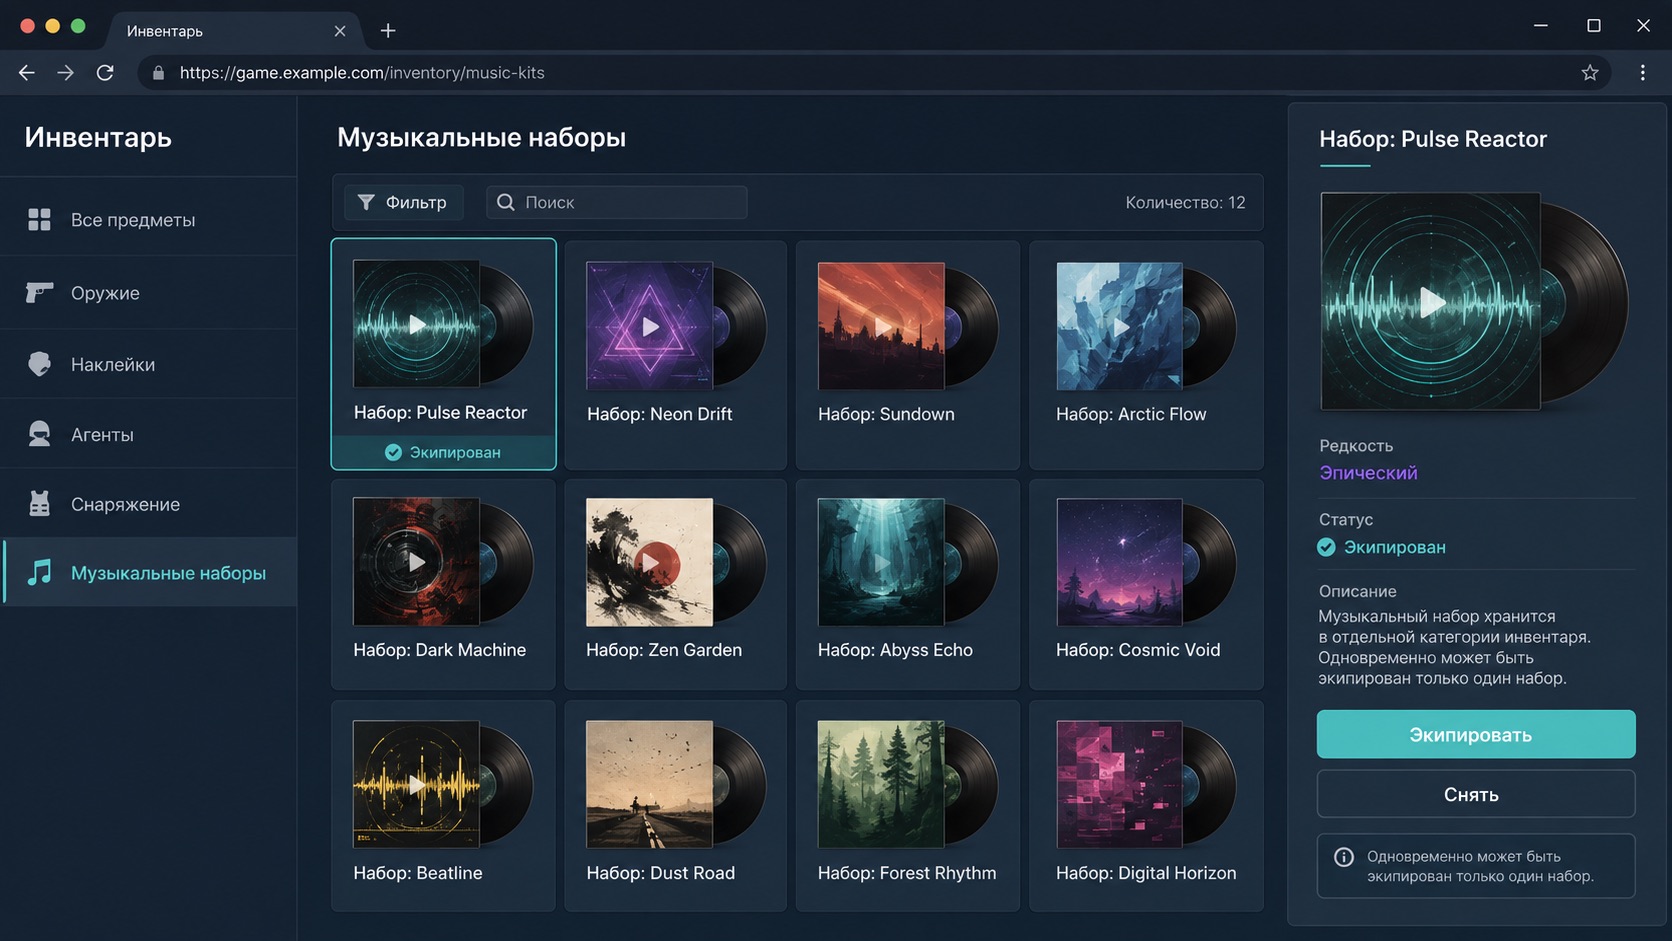Play the Sundown kit preview
This screenshot has width=1672, height=941.
882,326
